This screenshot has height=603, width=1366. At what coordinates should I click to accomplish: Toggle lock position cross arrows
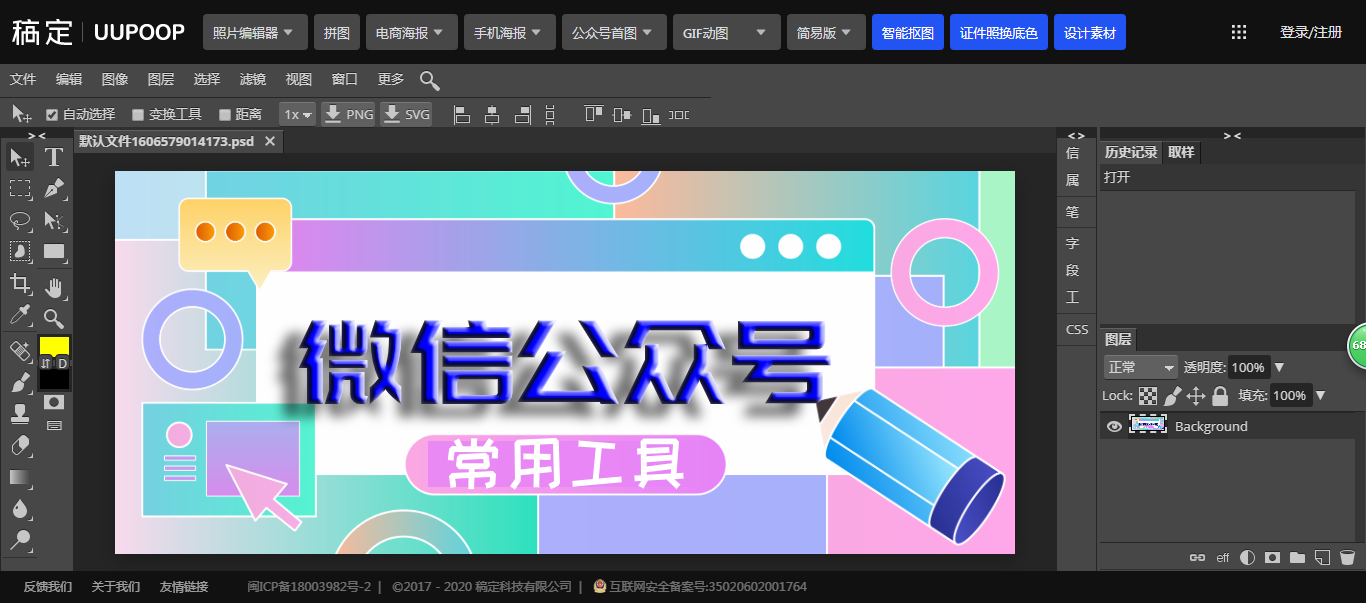point(1195,396)
